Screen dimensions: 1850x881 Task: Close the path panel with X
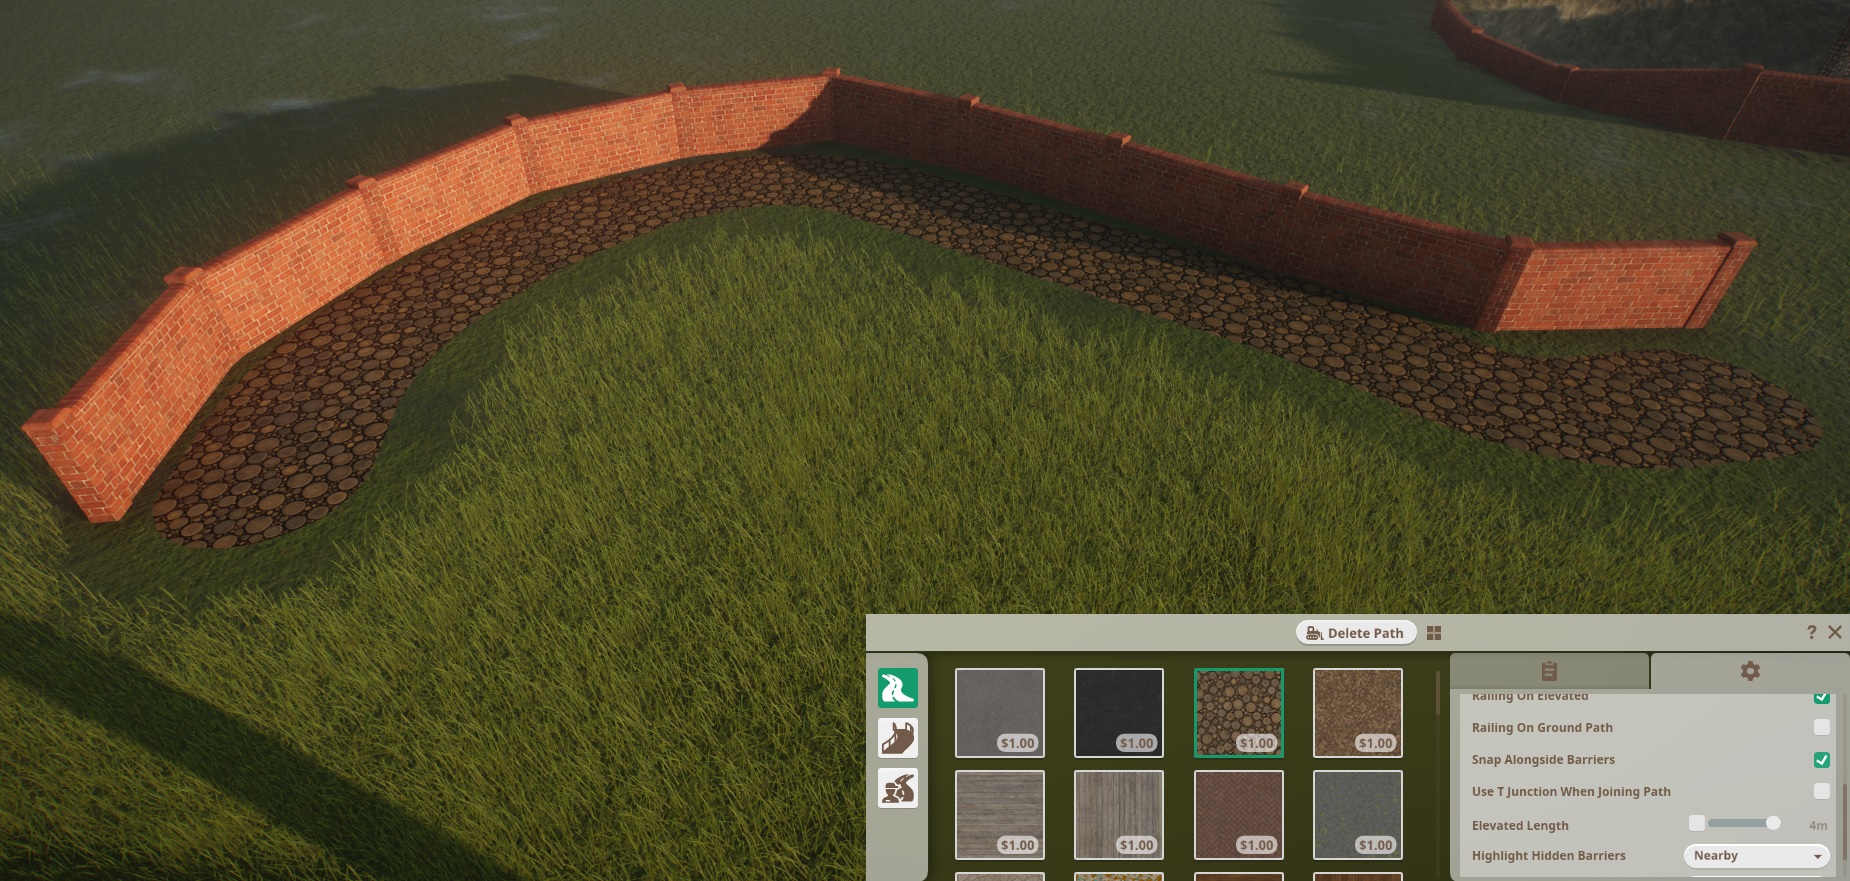[x=1835, y=632]
